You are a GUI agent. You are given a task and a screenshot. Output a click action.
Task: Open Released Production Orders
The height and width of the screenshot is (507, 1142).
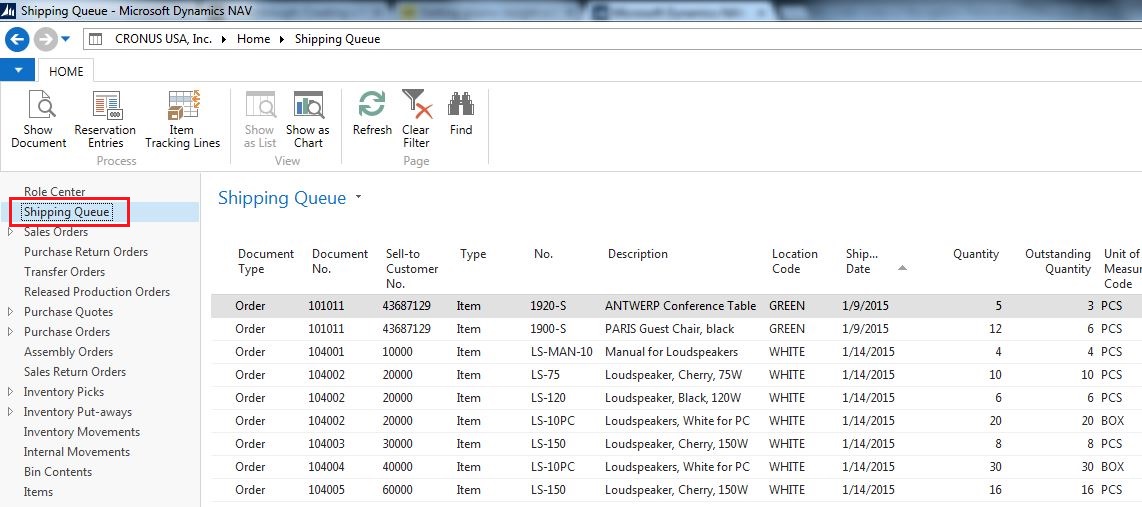[x=97, y=292]
